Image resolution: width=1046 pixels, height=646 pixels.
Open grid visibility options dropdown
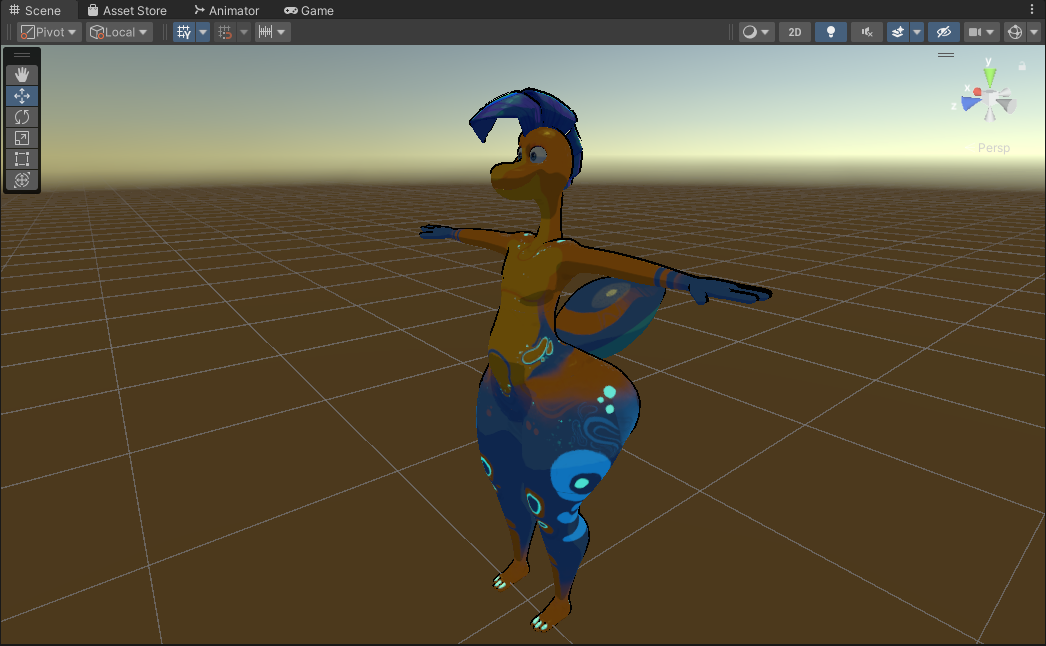203,32
